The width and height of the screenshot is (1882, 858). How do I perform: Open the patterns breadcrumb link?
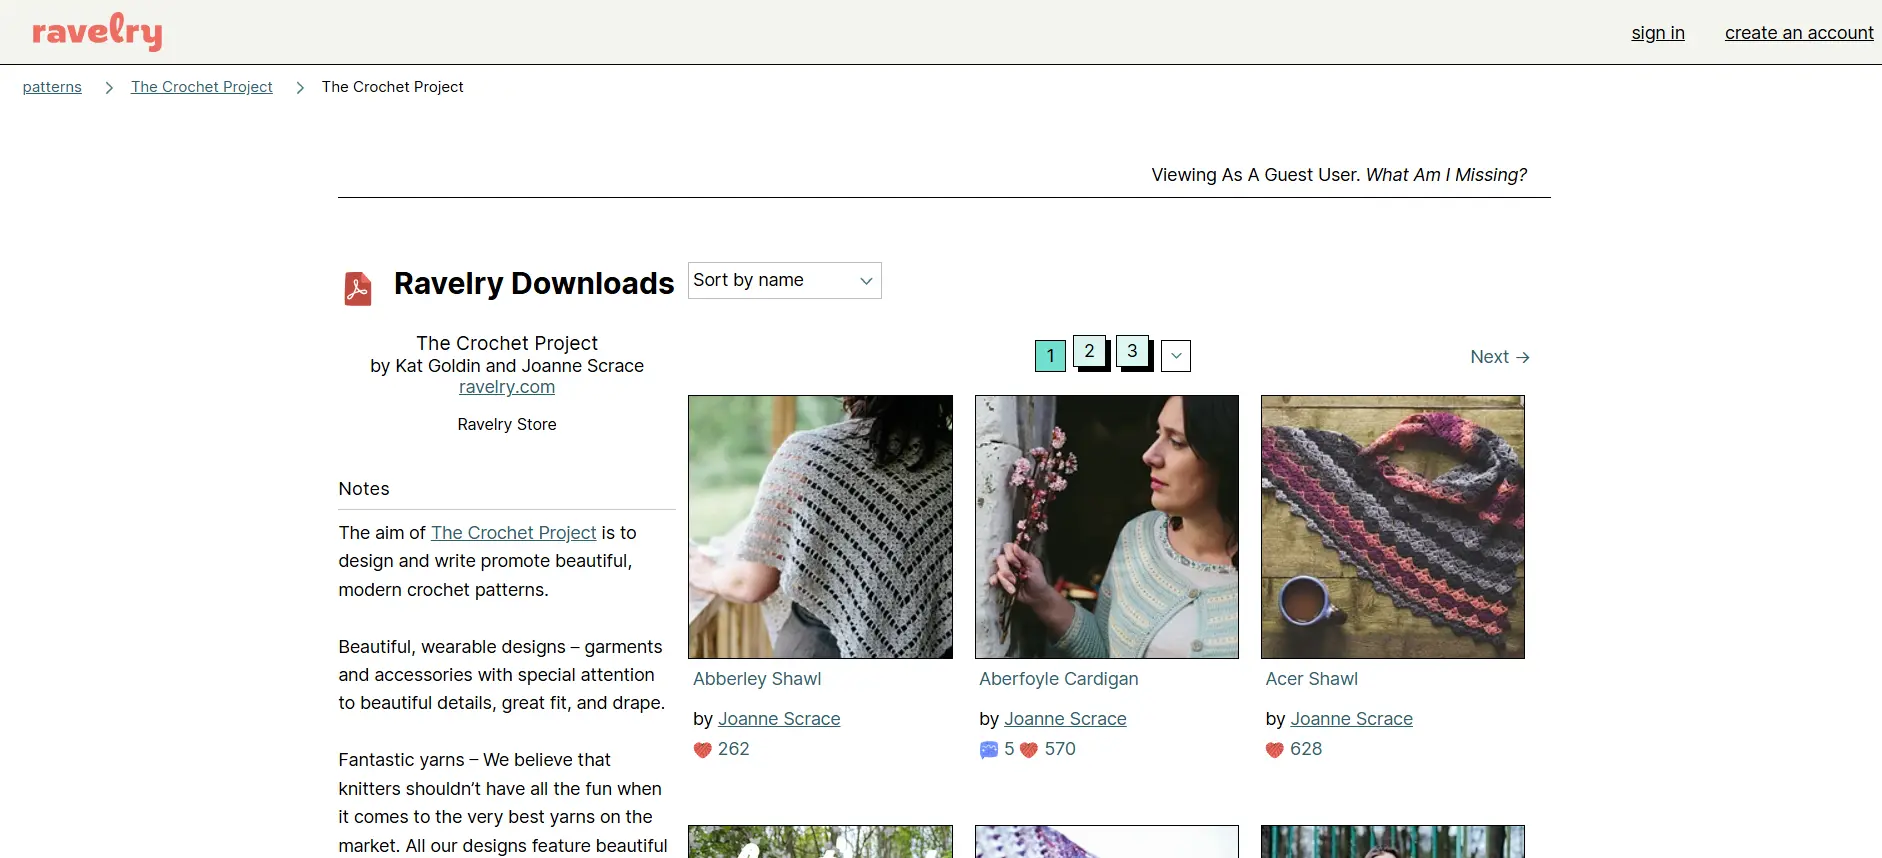point(52,87)
